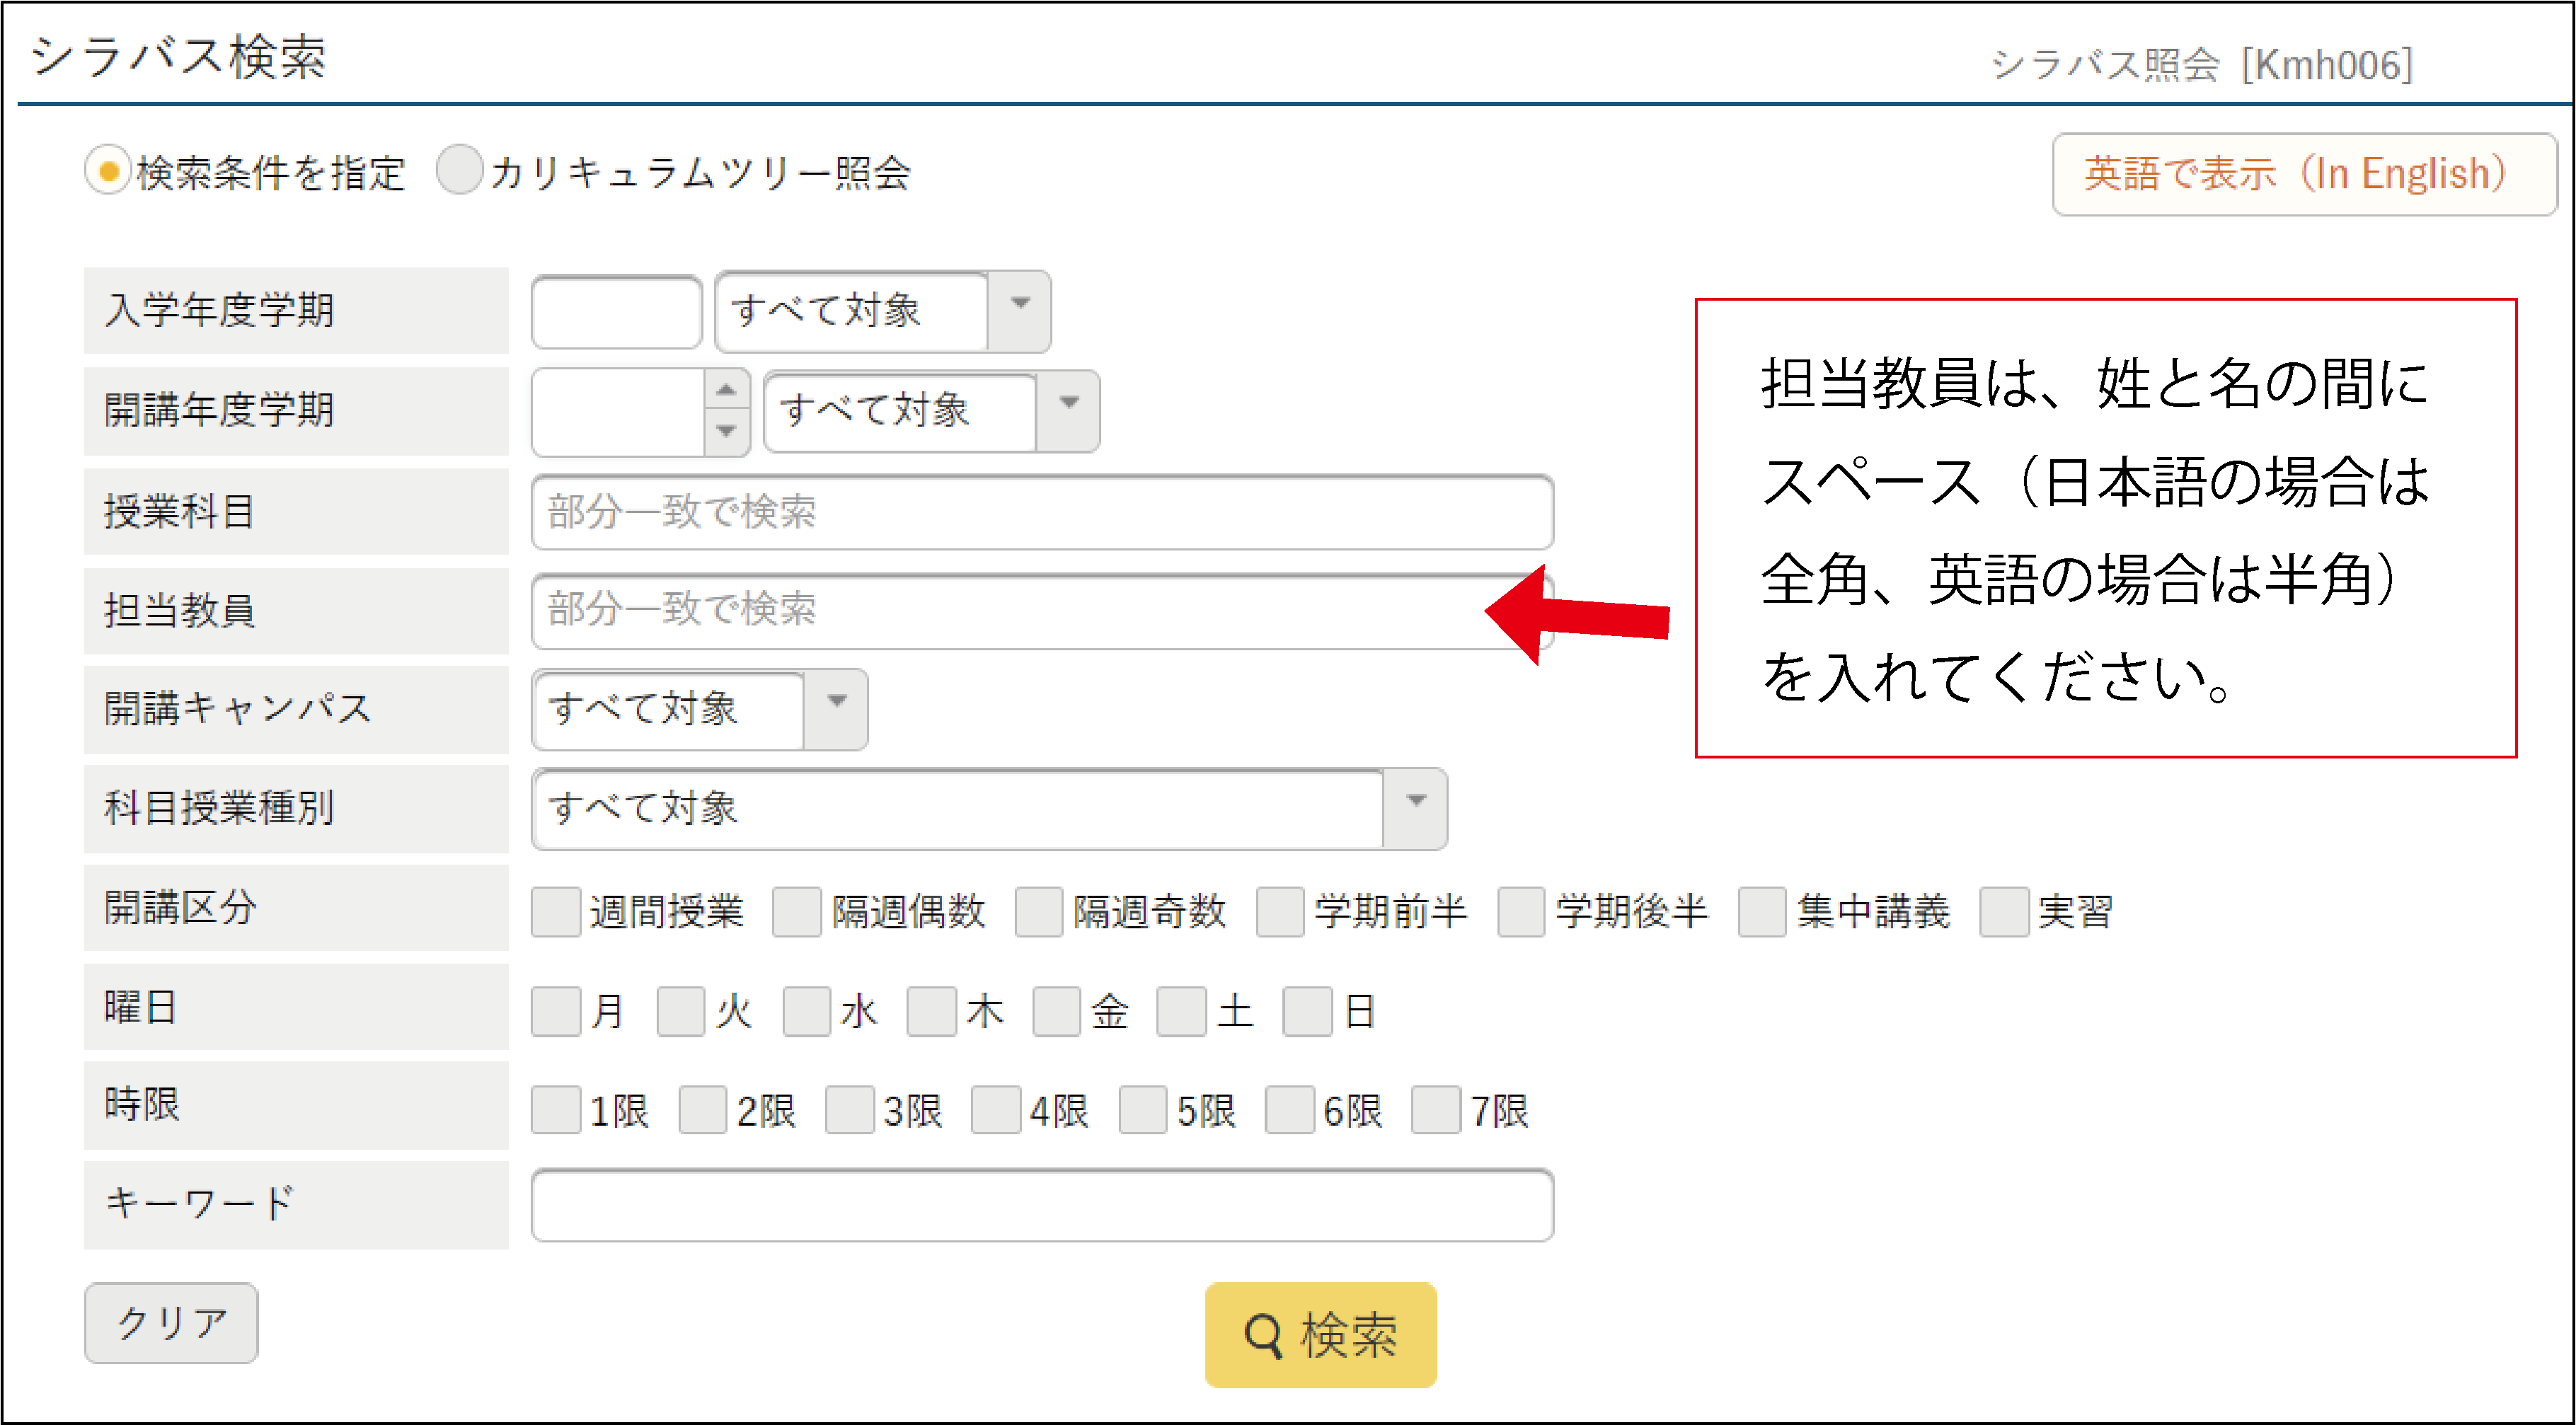This screenshot has height=1425, width=2576.
Task: Check the 学期前半 checkbox
Action: pos(1280,911)
